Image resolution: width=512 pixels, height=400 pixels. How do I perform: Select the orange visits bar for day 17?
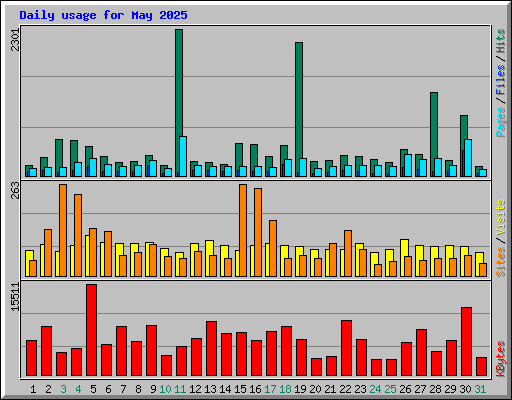273,248
